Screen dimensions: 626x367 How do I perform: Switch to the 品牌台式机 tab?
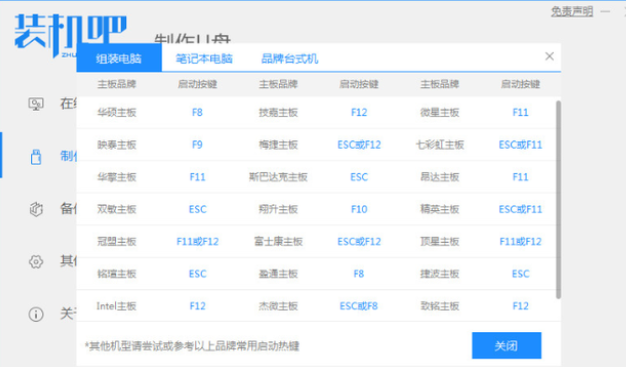pyautogui.click(x=289, y=59)
